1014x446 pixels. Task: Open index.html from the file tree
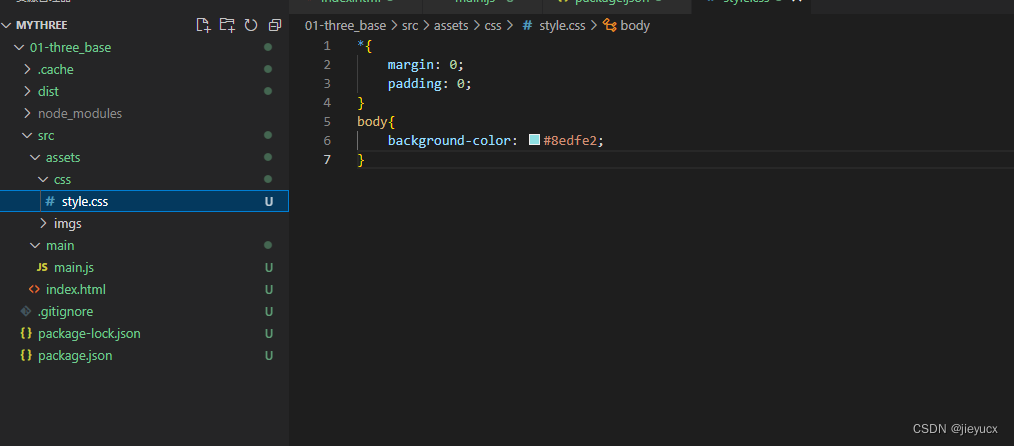(76, 289)
